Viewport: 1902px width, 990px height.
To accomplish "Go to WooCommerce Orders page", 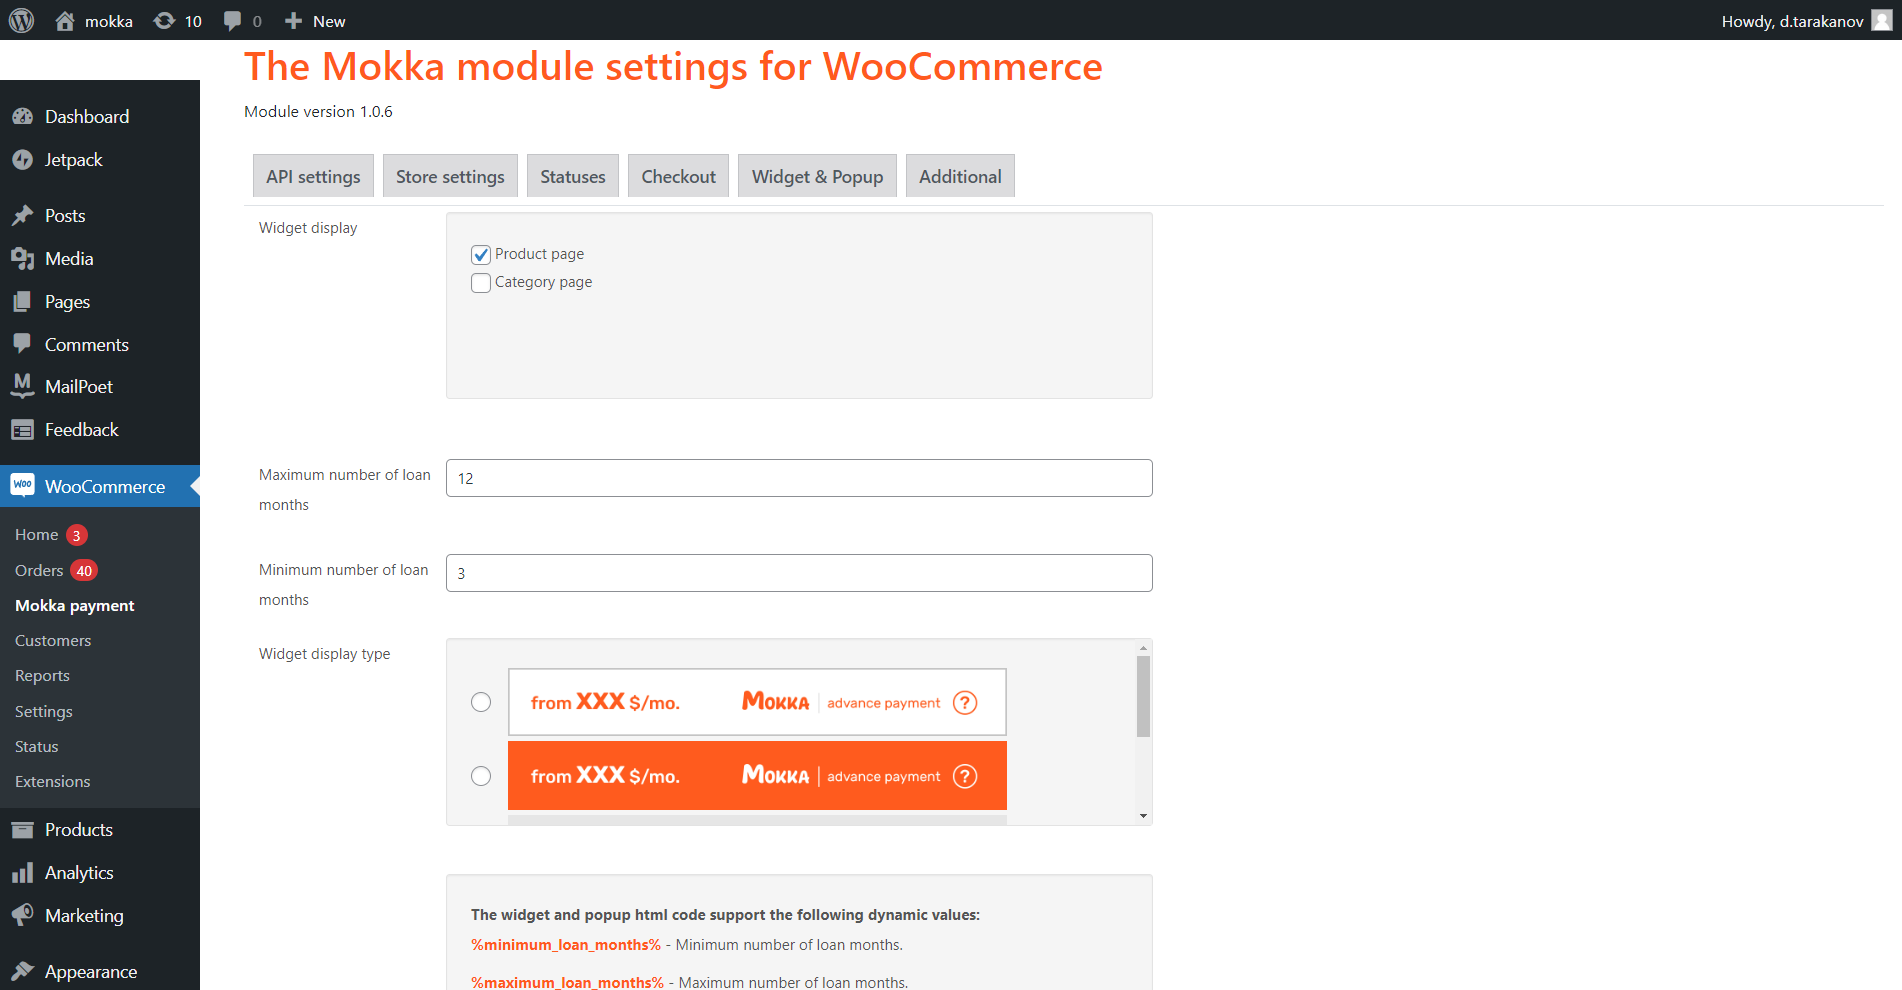I will pyautogui.click(x=39, y=571).
